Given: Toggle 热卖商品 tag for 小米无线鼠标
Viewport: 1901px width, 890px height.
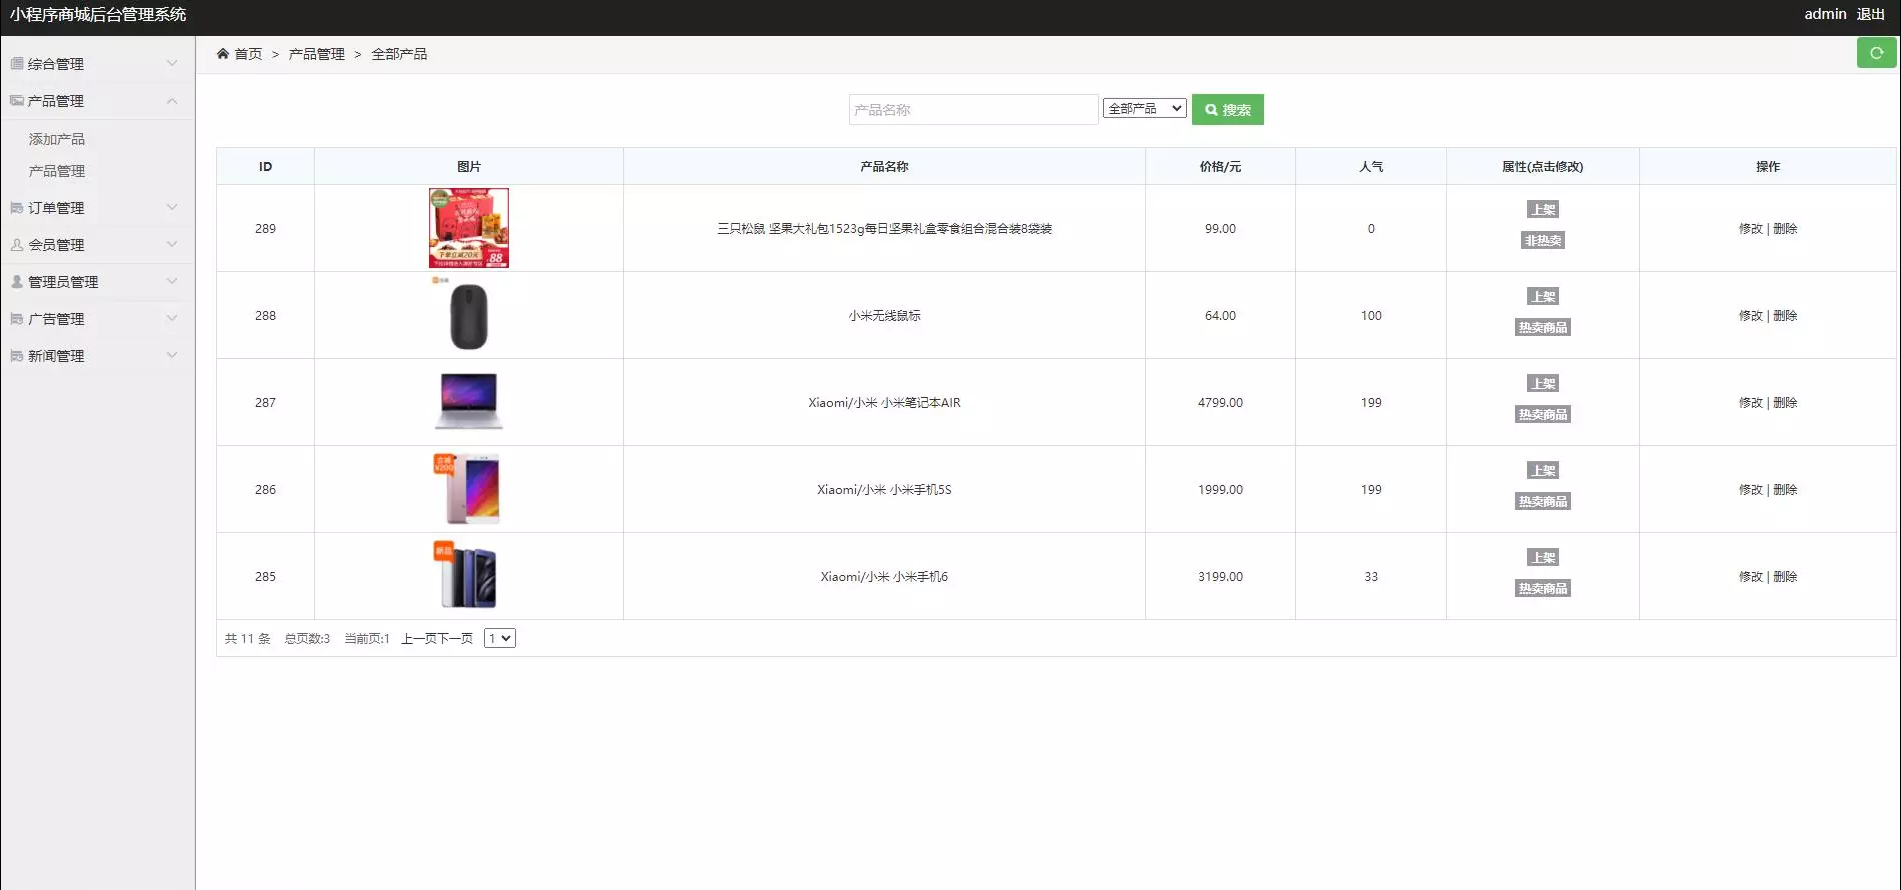Looking at the screenshot, I should click(1542, 327).
